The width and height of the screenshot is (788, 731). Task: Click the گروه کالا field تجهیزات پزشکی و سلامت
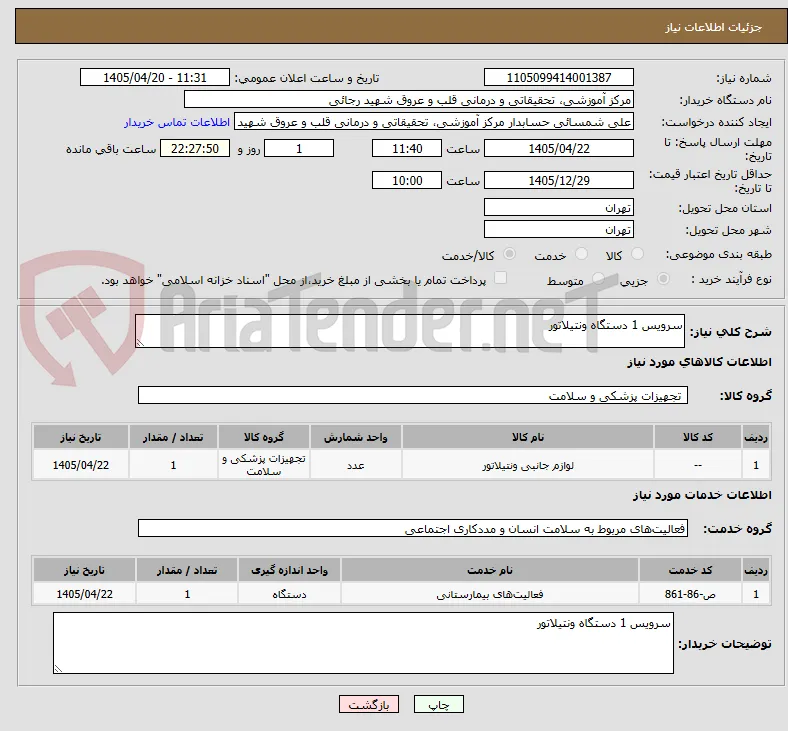tap(413, 395)
